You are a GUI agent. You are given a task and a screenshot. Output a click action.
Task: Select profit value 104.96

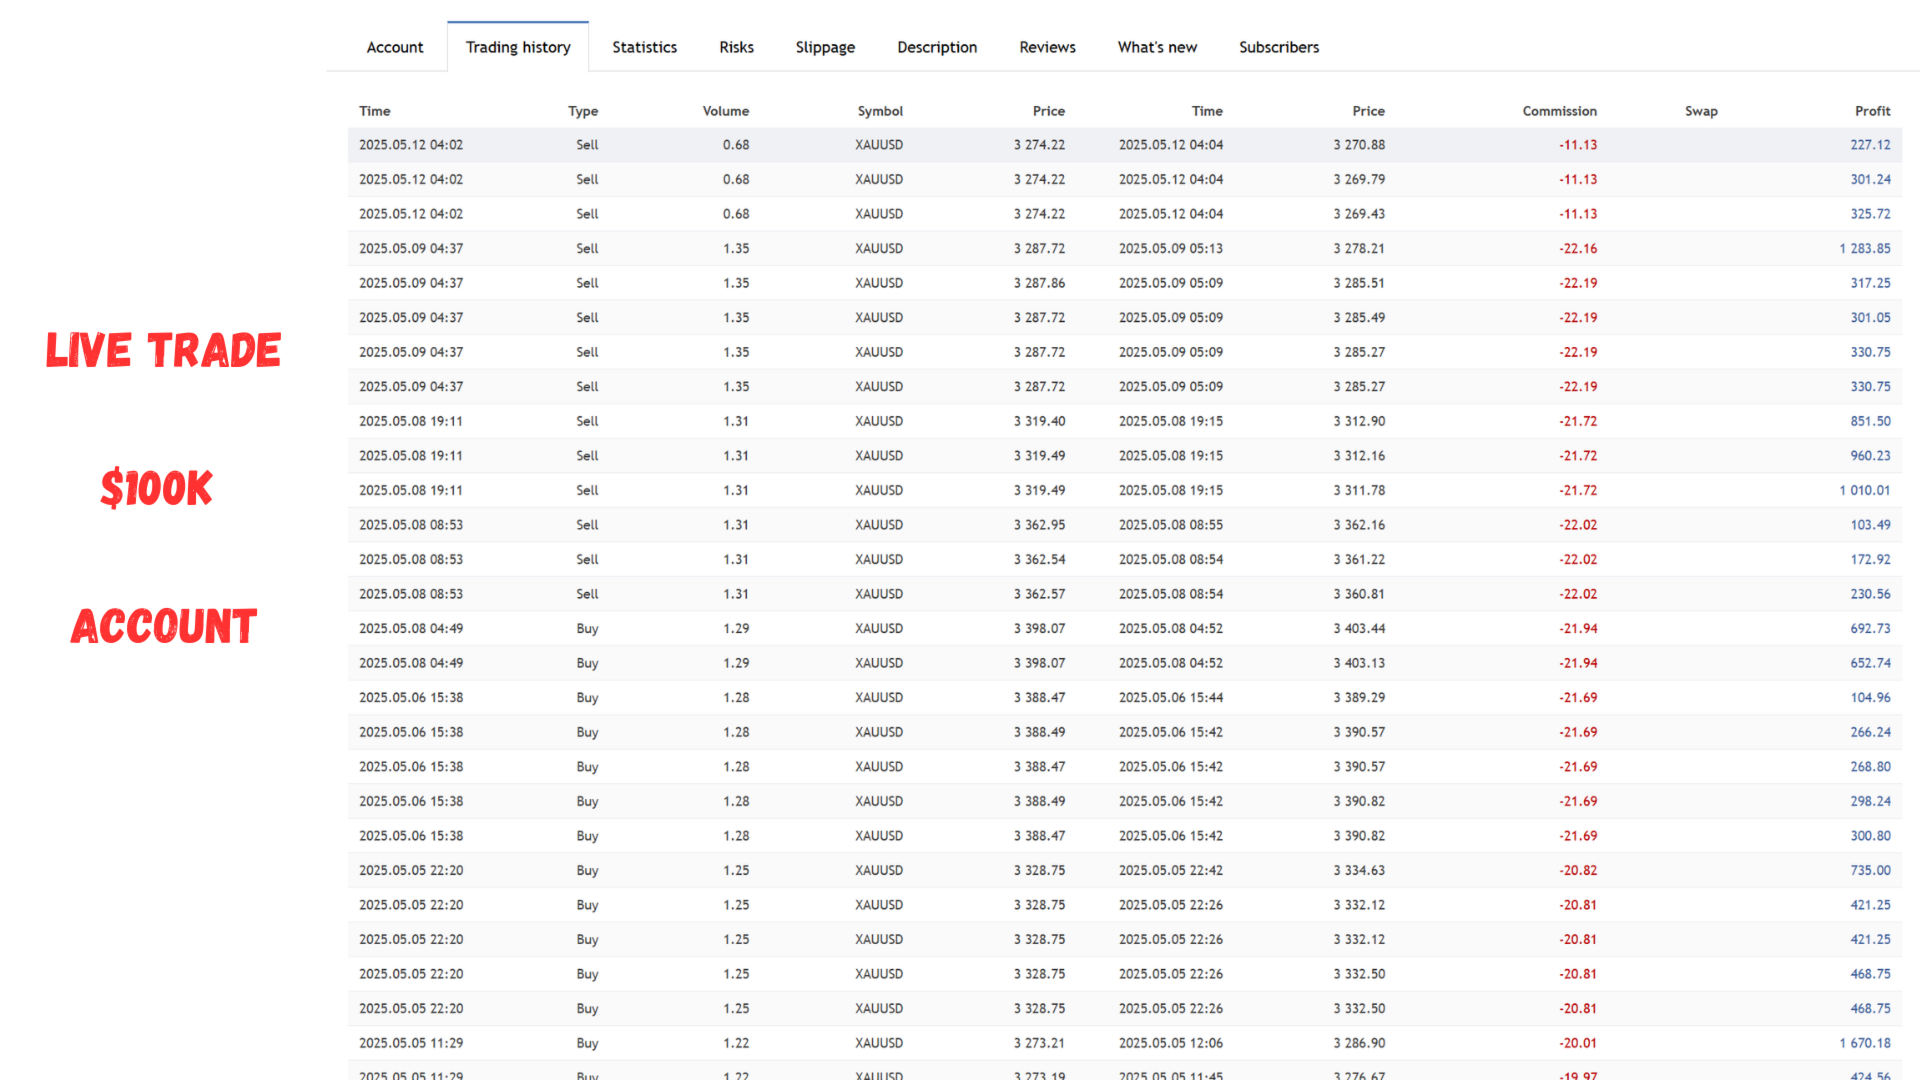coord(1870,698)
